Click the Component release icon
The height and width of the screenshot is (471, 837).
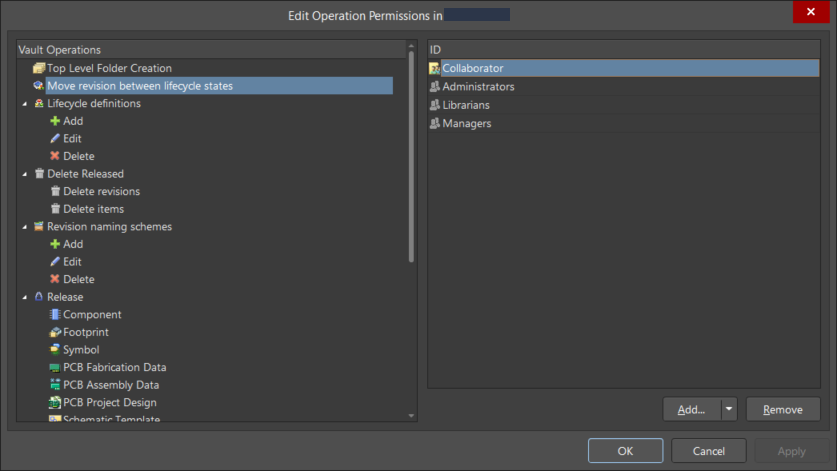(x=55, y=315)
